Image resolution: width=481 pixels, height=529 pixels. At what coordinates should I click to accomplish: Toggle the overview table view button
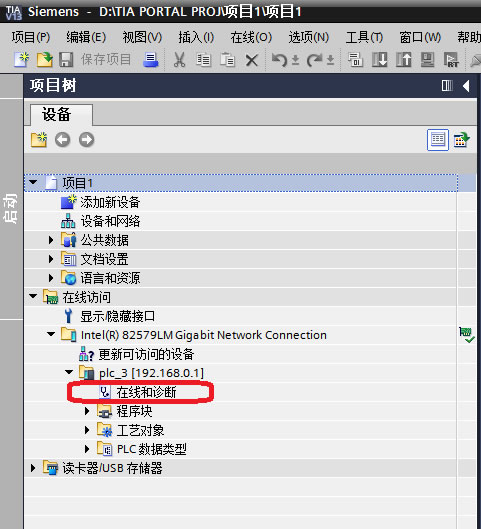437,140
